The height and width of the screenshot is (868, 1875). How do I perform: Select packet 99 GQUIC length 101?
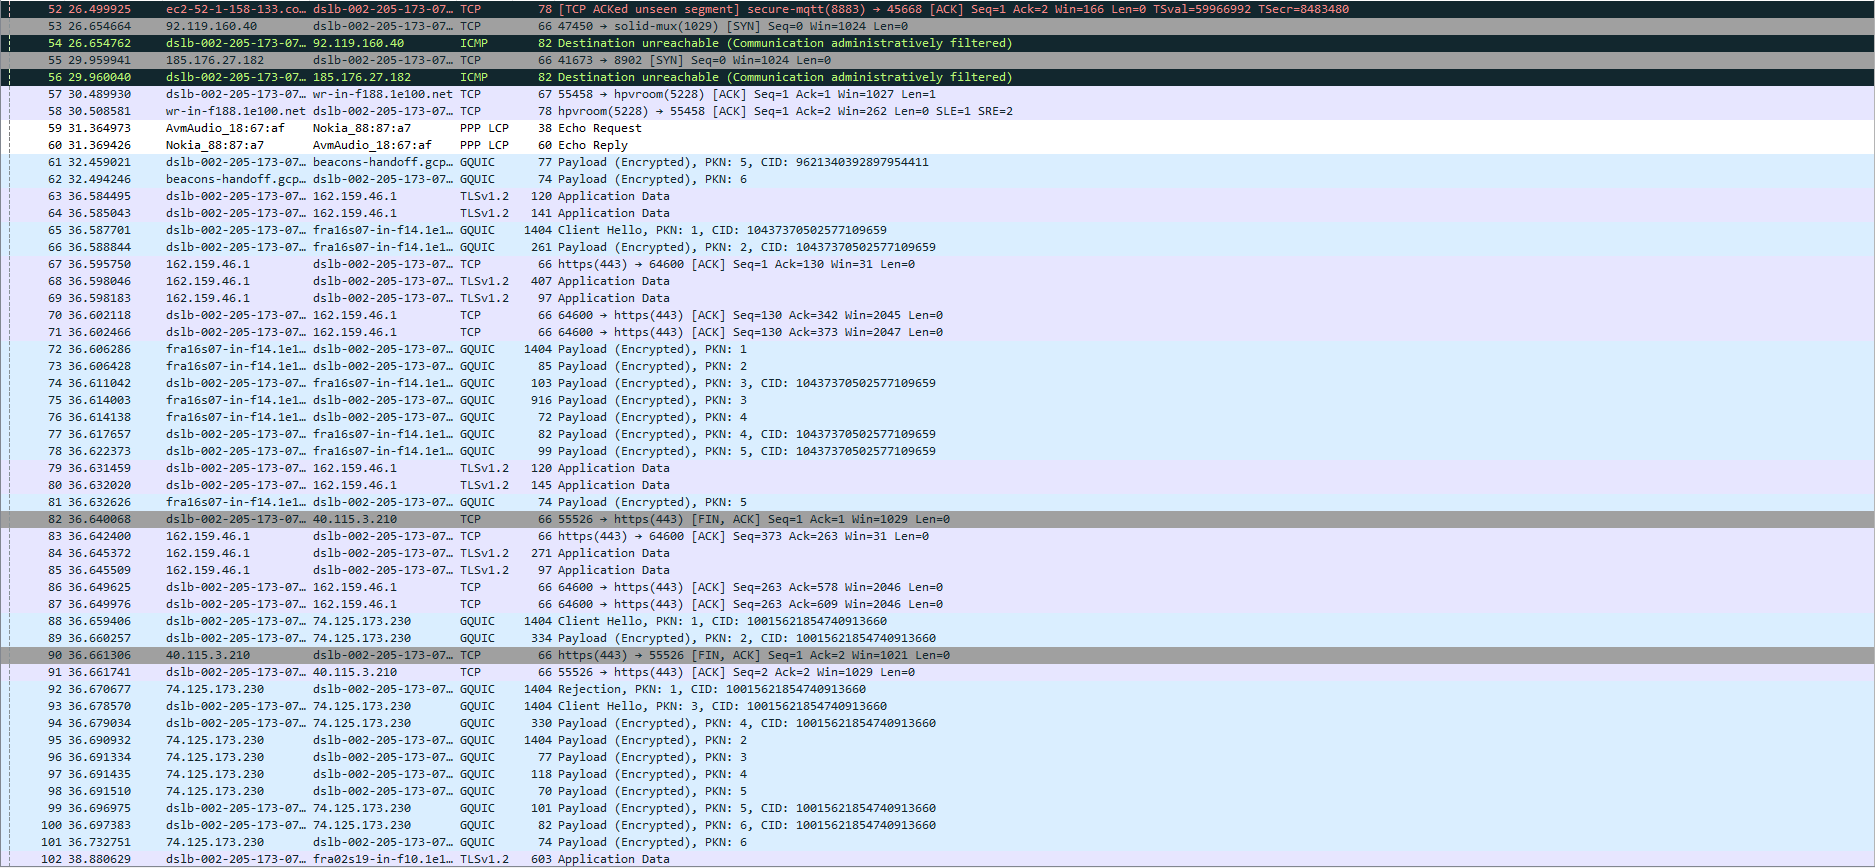click(x=937, y=808)
